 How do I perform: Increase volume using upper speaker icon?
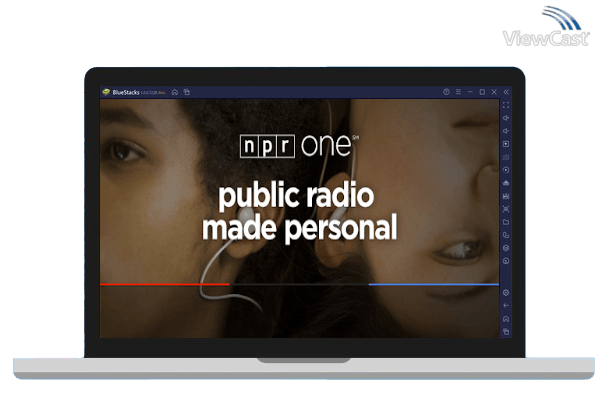(506, 118)
